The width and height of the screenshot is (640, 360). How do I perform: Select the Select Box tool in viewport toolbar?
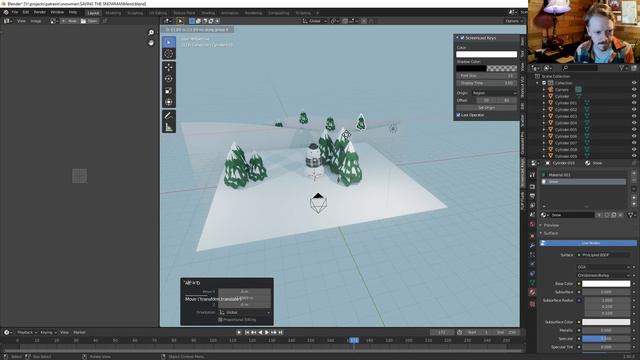click(169, 42)
